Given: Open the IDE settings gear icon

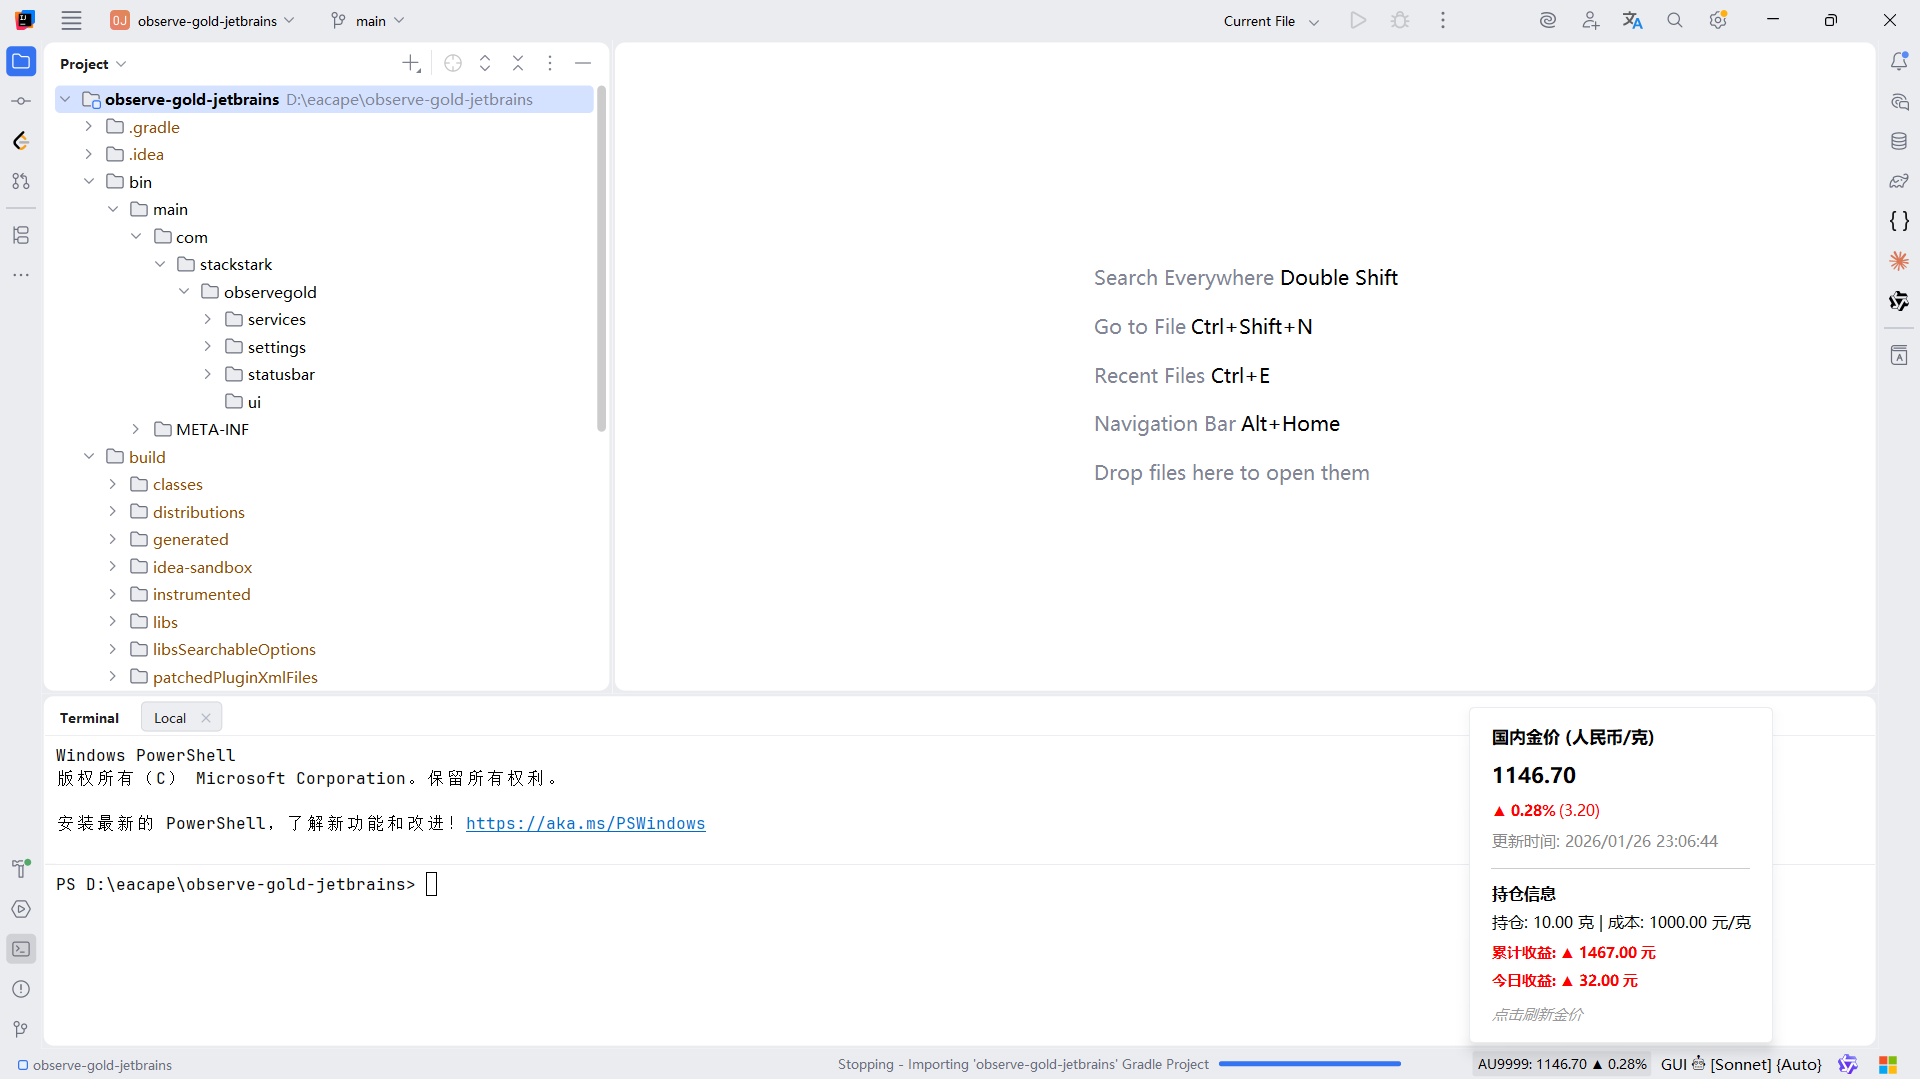Looking at the screenshot, I should (1718, 20).
